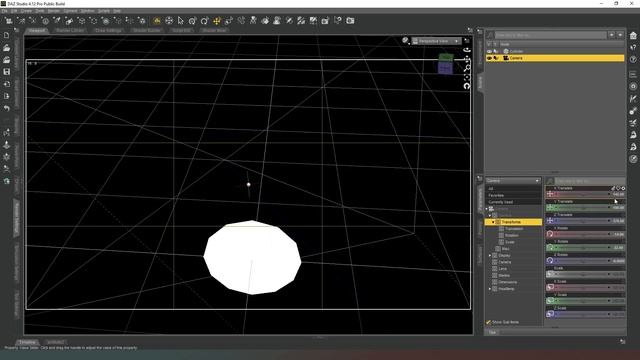This screenshot has height=360, width=640.
Task: Open the Render menu
Action: [53, 11]
